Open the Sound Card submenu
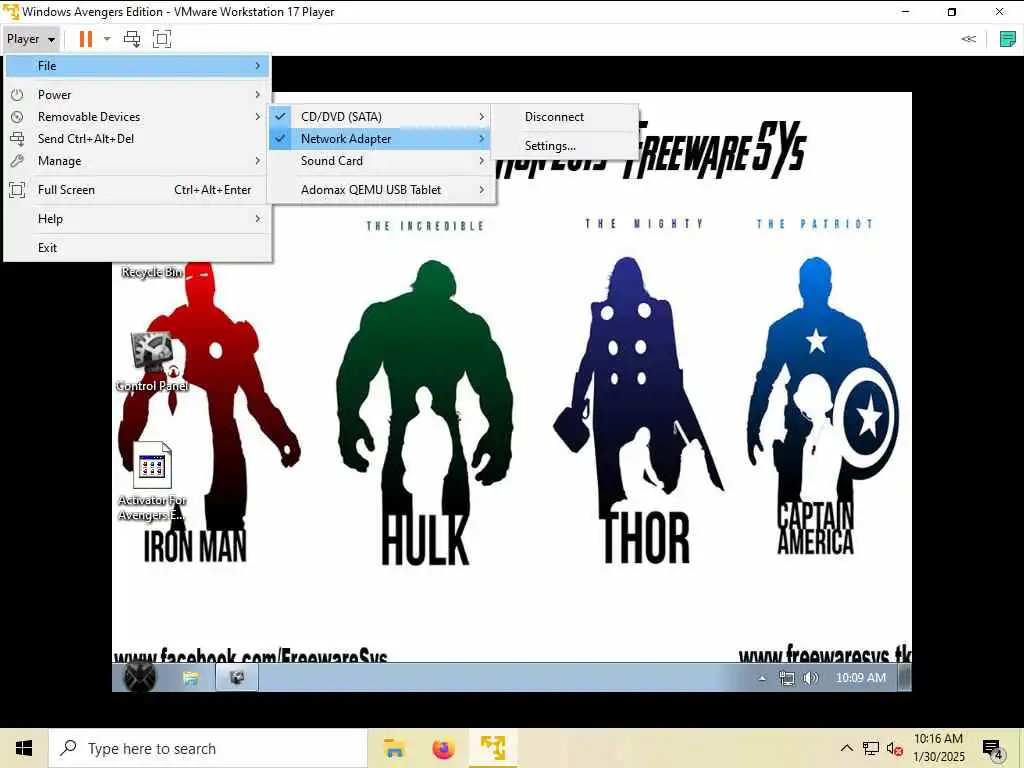 (381, 161)
